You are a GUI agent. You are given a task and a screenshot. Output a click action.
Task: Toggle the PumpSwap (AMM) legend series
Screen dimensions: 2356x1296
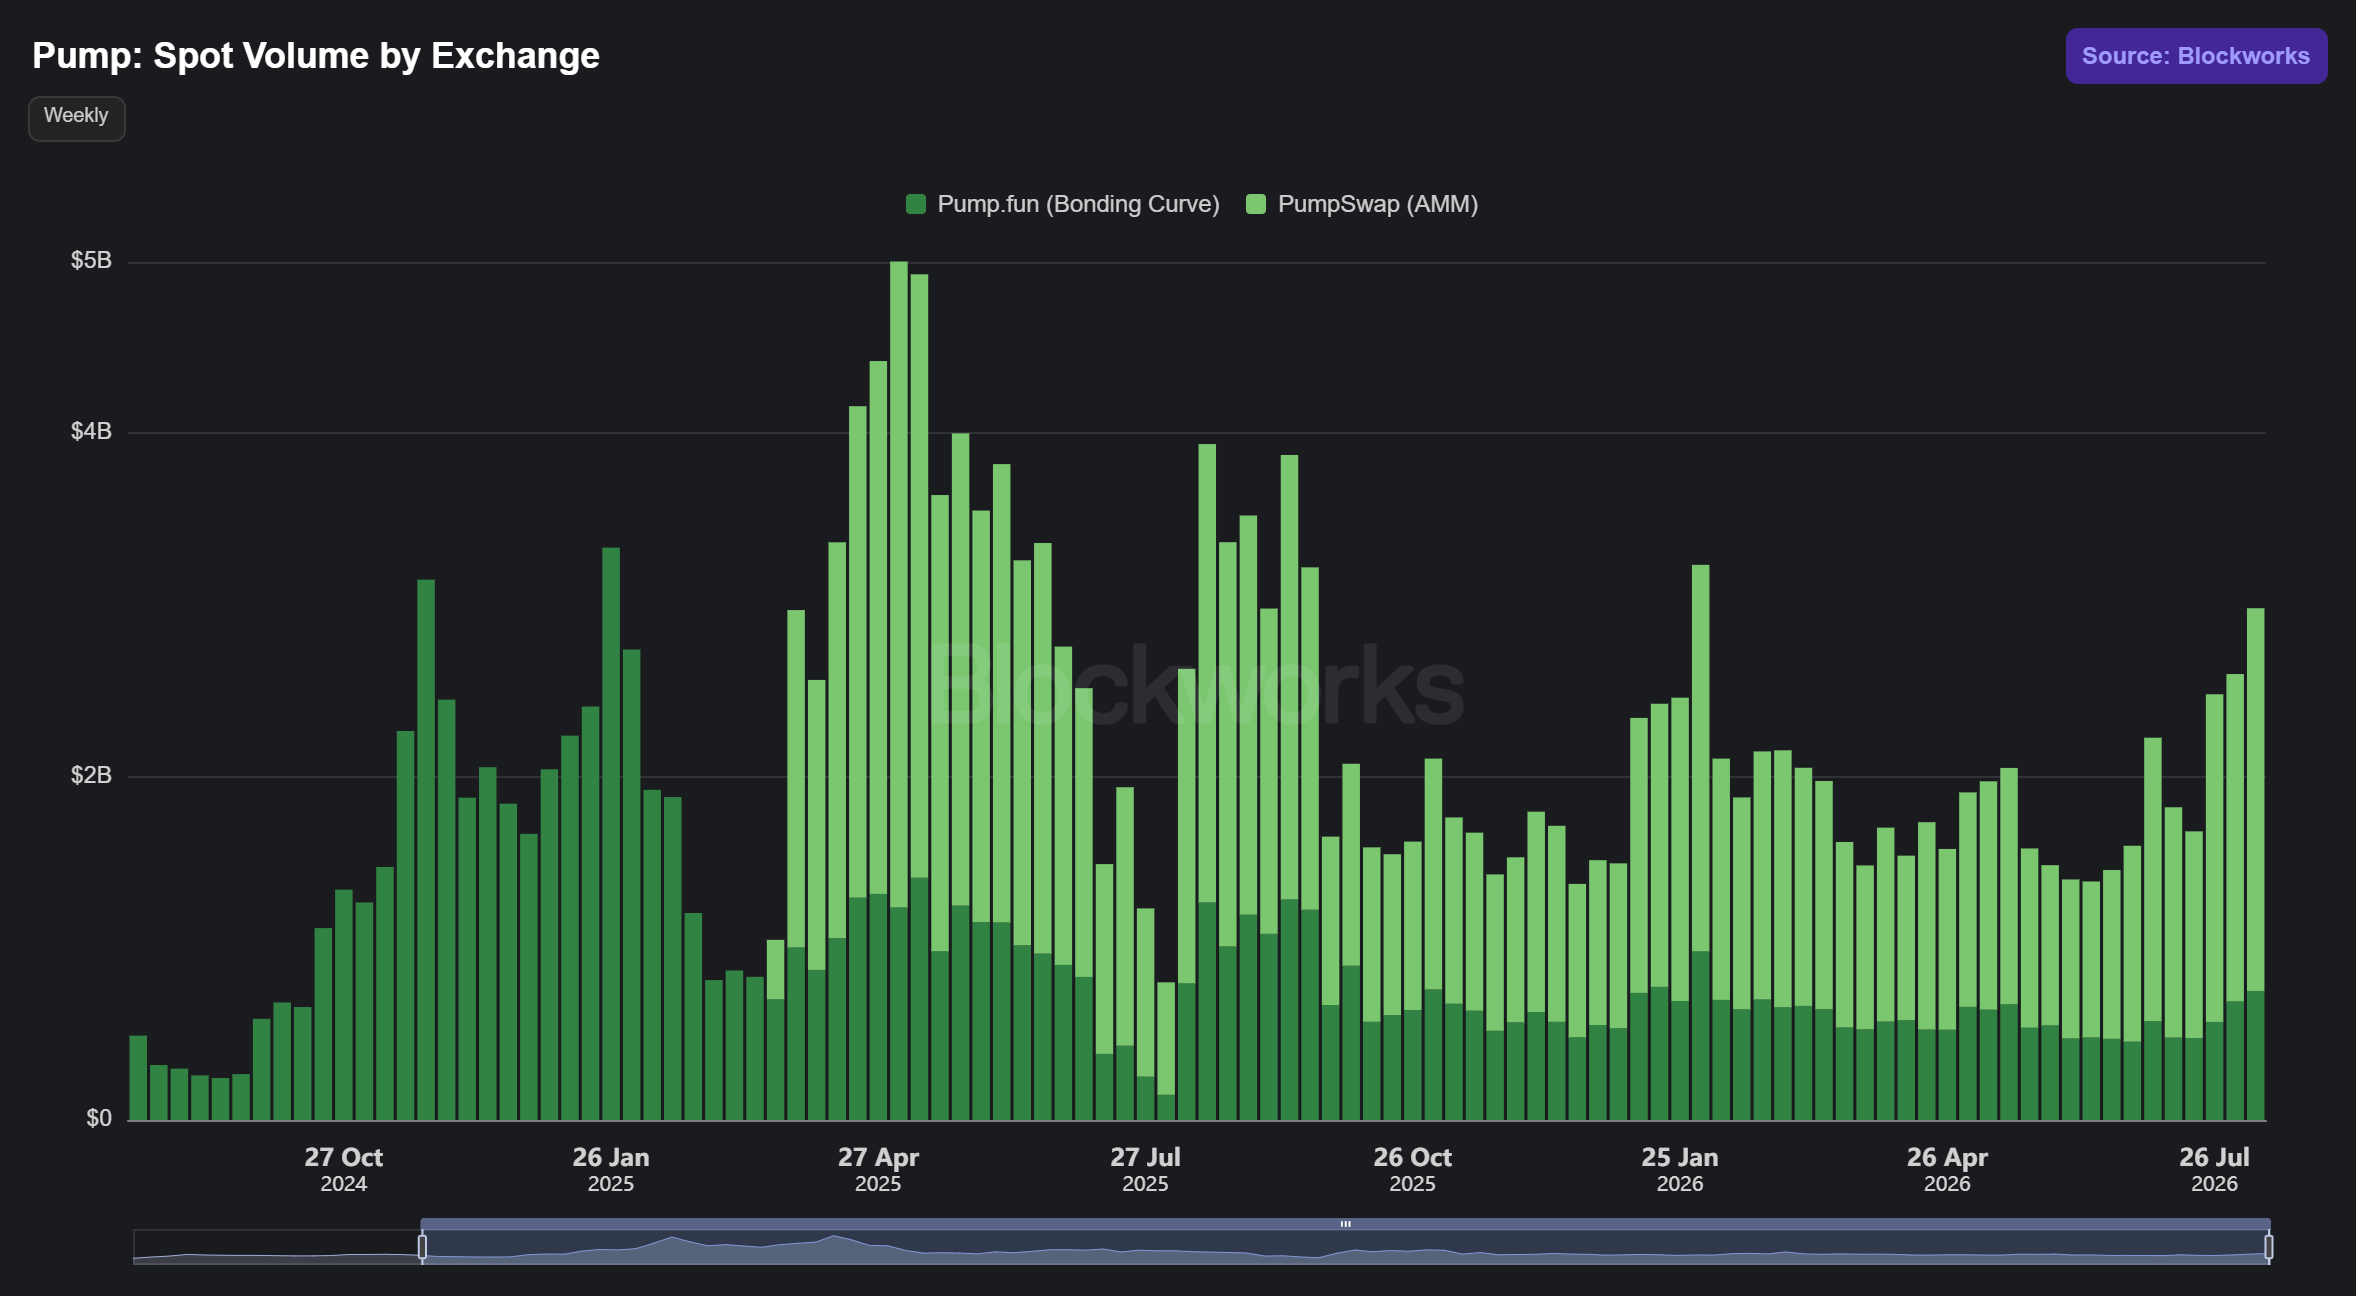(x=1362, y=204)
